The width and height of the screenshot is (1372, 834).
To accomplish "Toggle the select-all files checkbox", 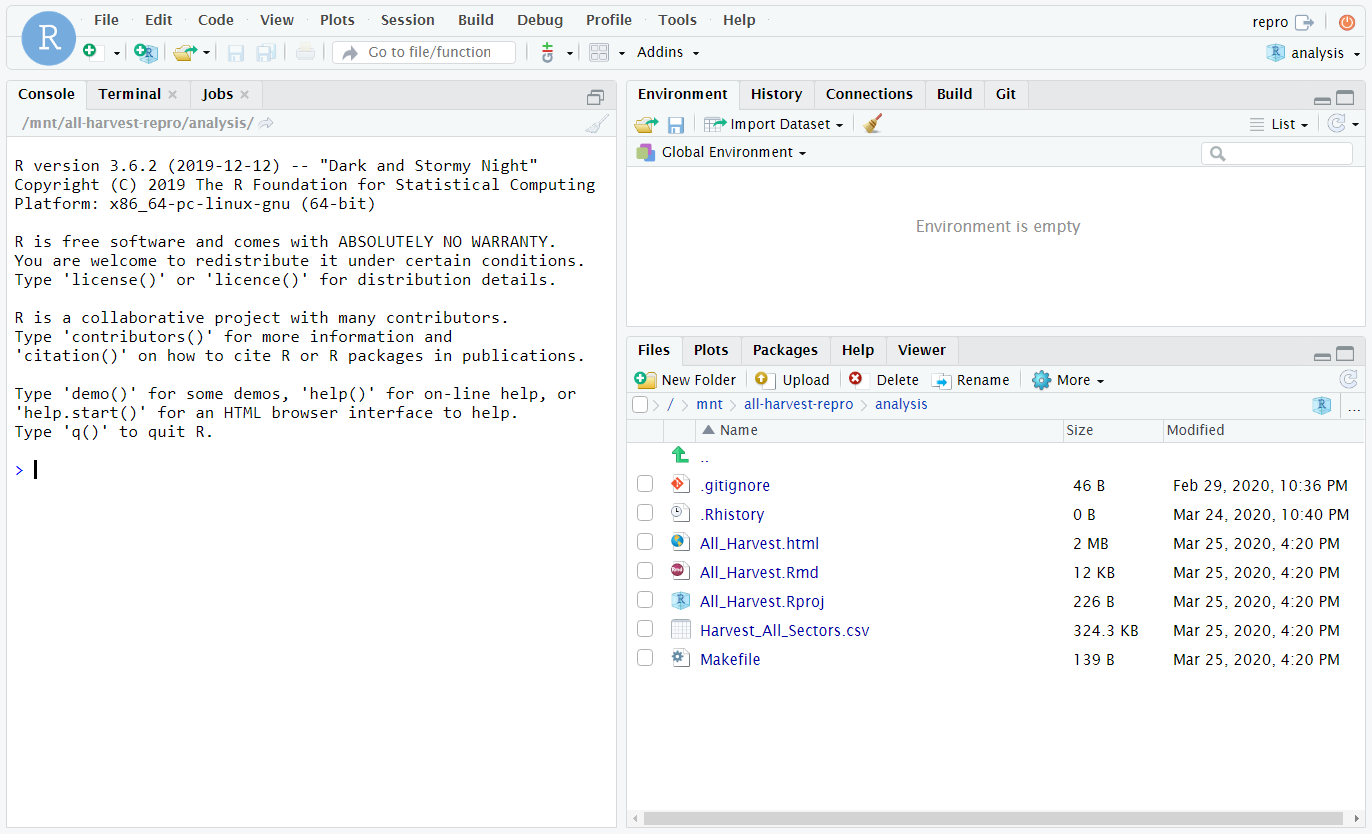I will (640, 405).
